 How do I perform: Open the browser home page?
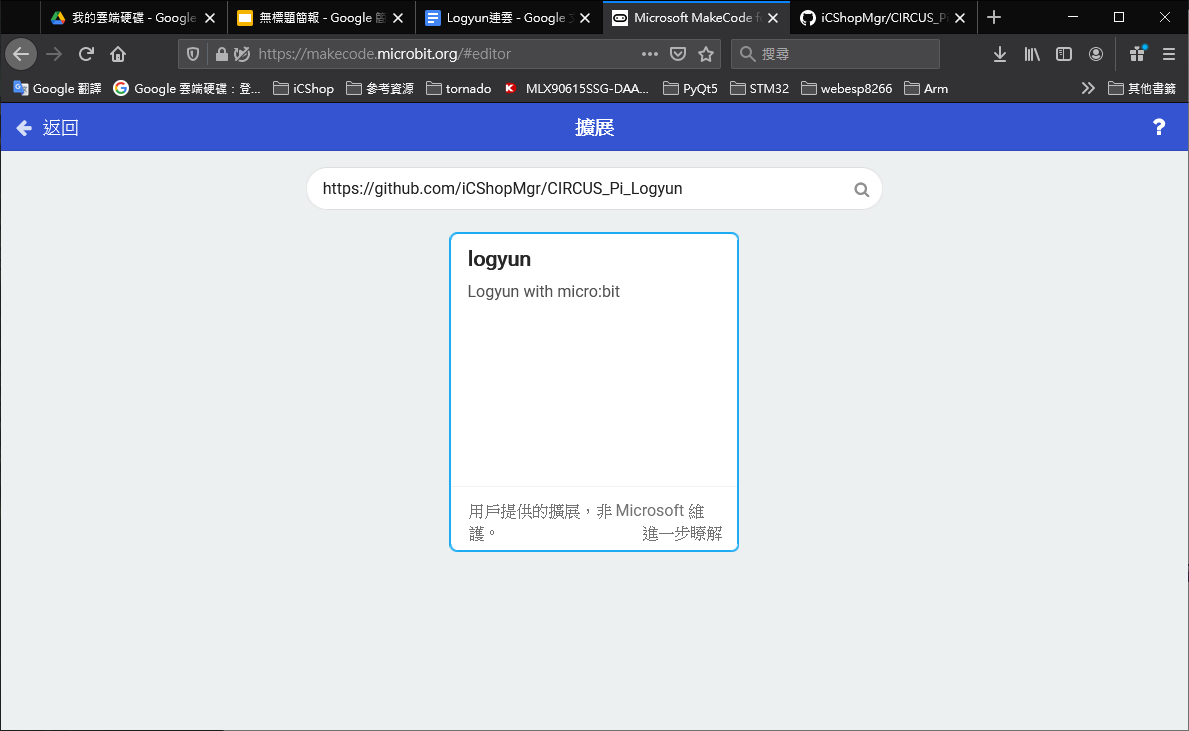tap(118, 54)
